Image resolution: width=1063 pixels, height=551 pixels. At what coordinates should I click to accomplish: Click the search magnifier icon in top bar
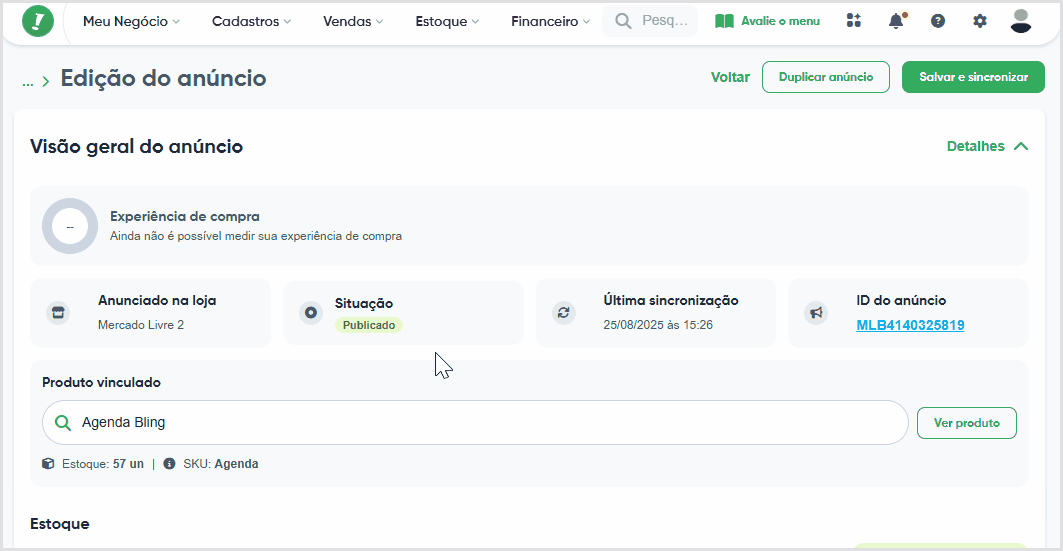623,21
